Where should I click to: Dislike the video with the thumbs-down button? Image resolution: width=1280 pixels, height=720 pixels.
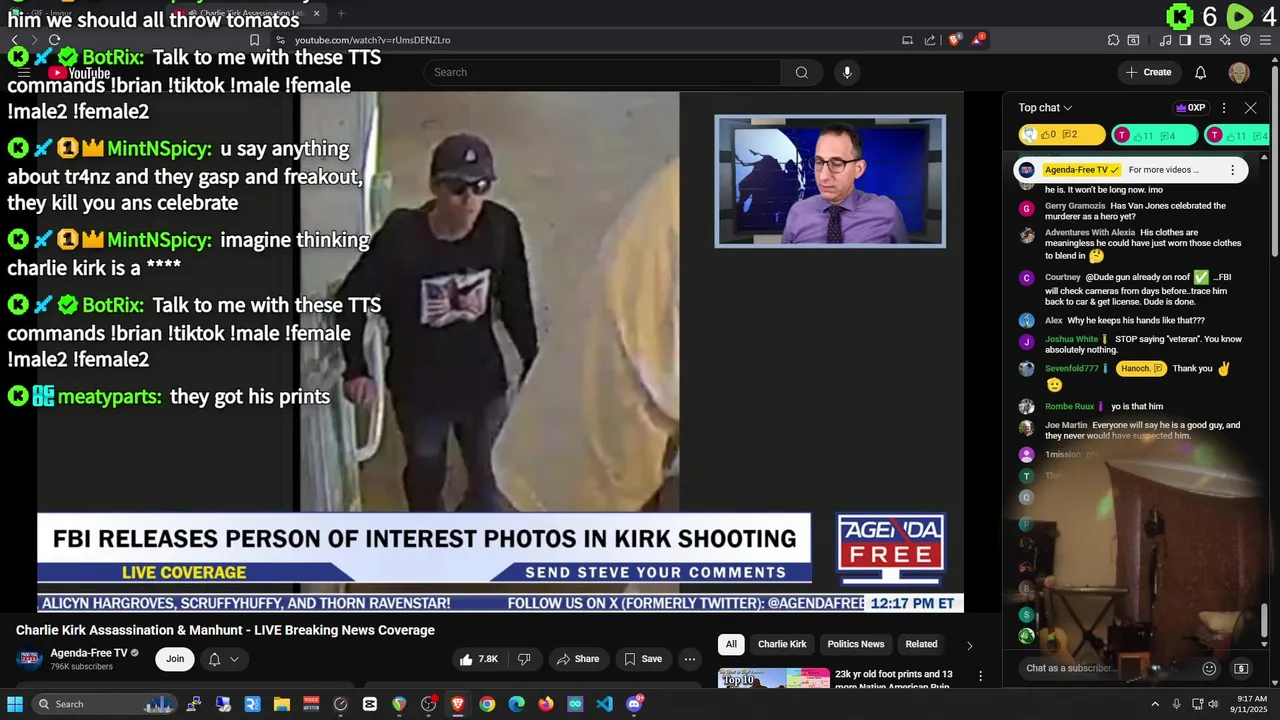tap(523, 659)
